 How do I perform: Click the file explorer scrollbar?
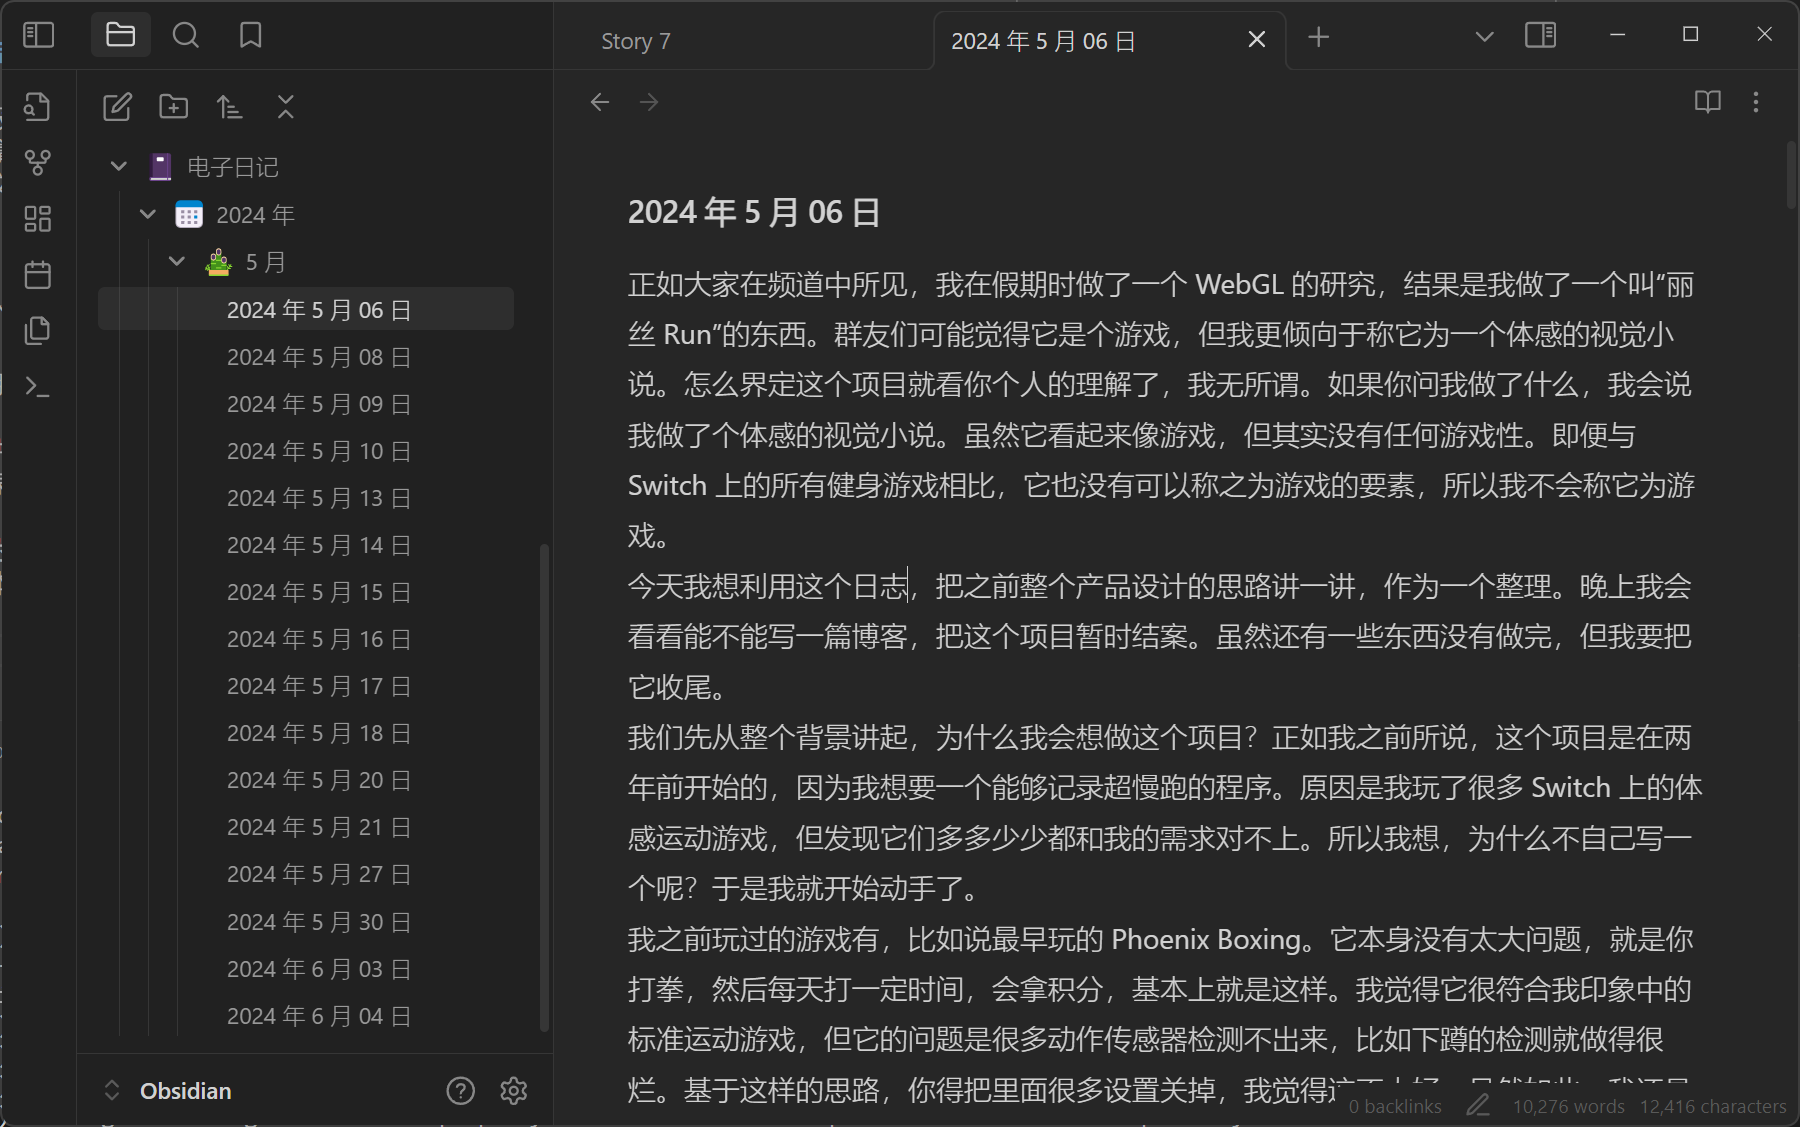545,780
